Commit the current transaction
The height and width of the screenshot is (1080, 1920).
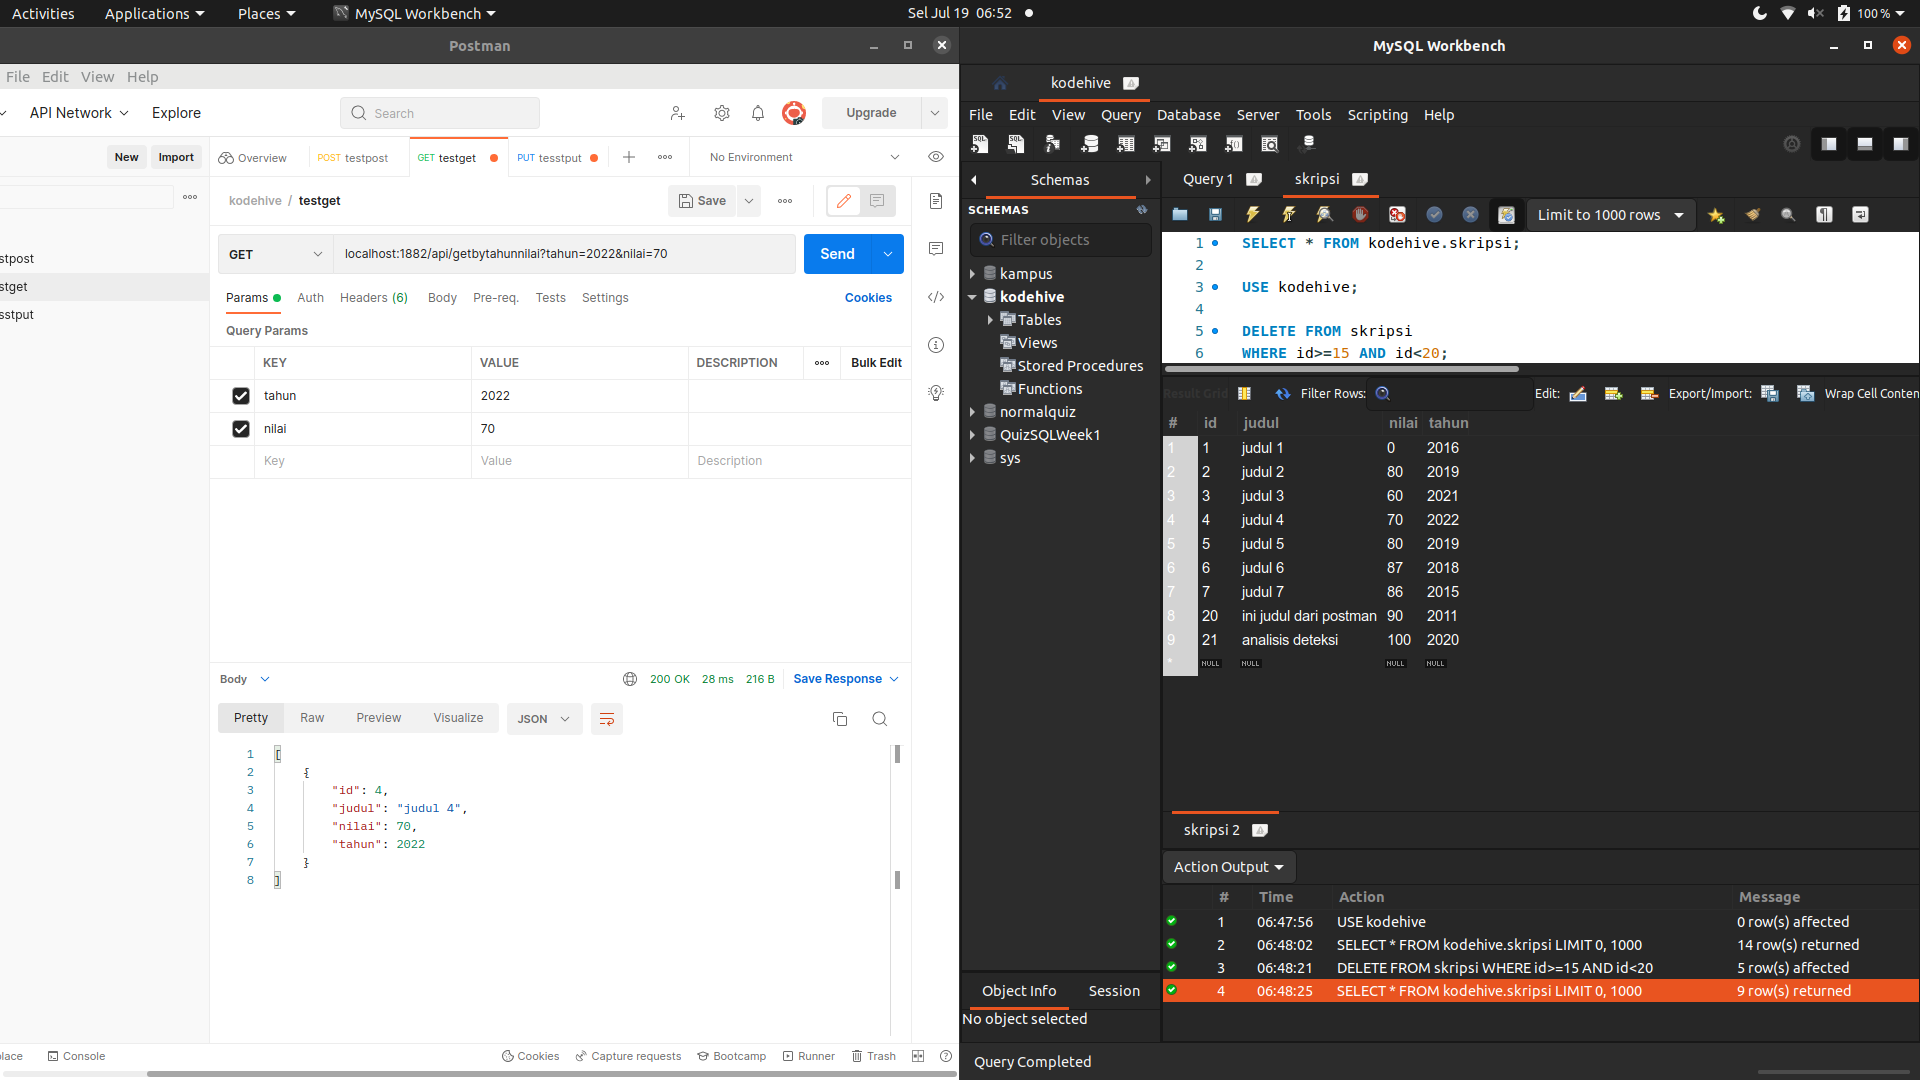(1435, 214)
